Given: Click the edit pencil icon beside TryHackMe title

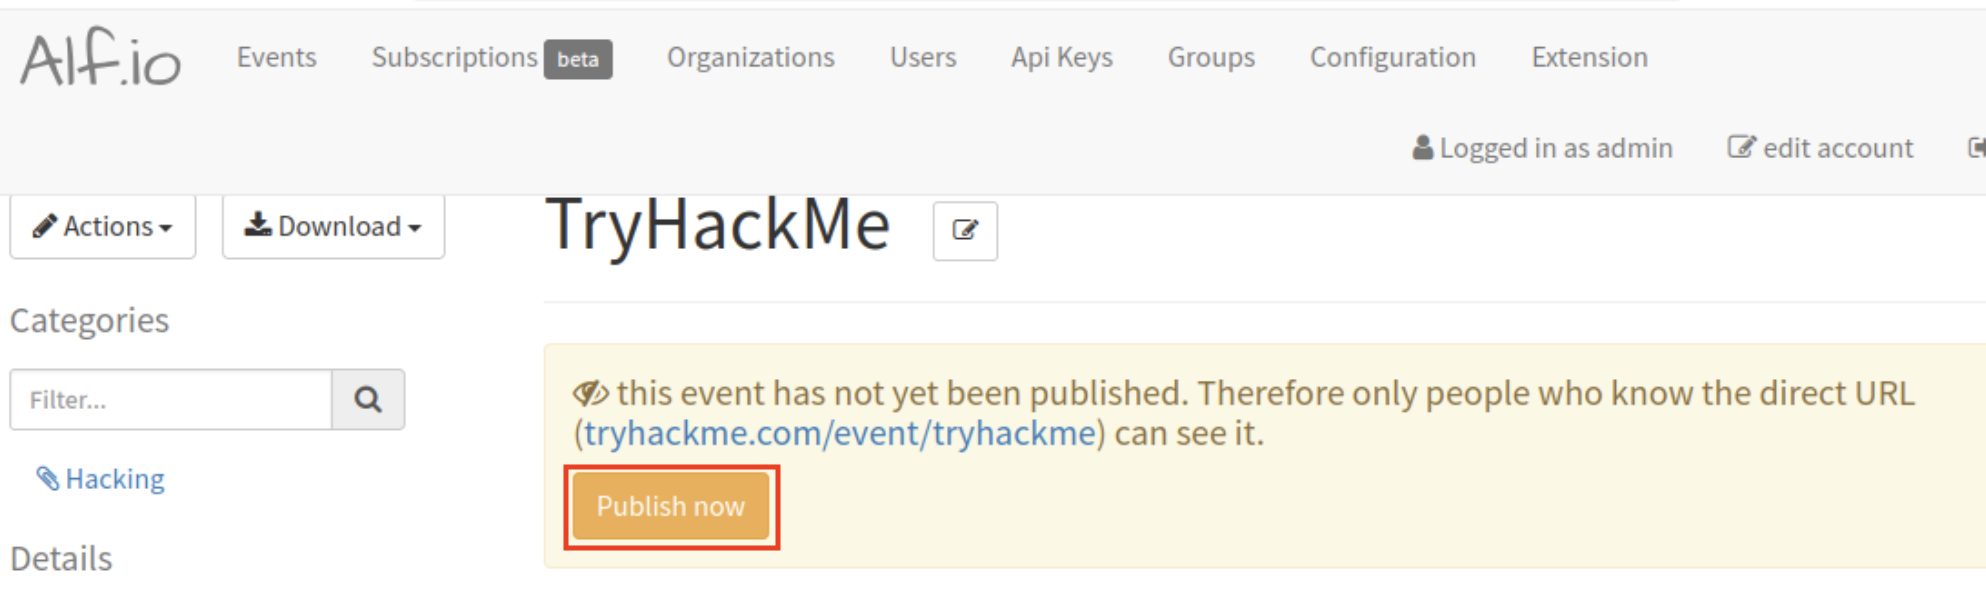Looking at the screenshot, I should [965, 231].
